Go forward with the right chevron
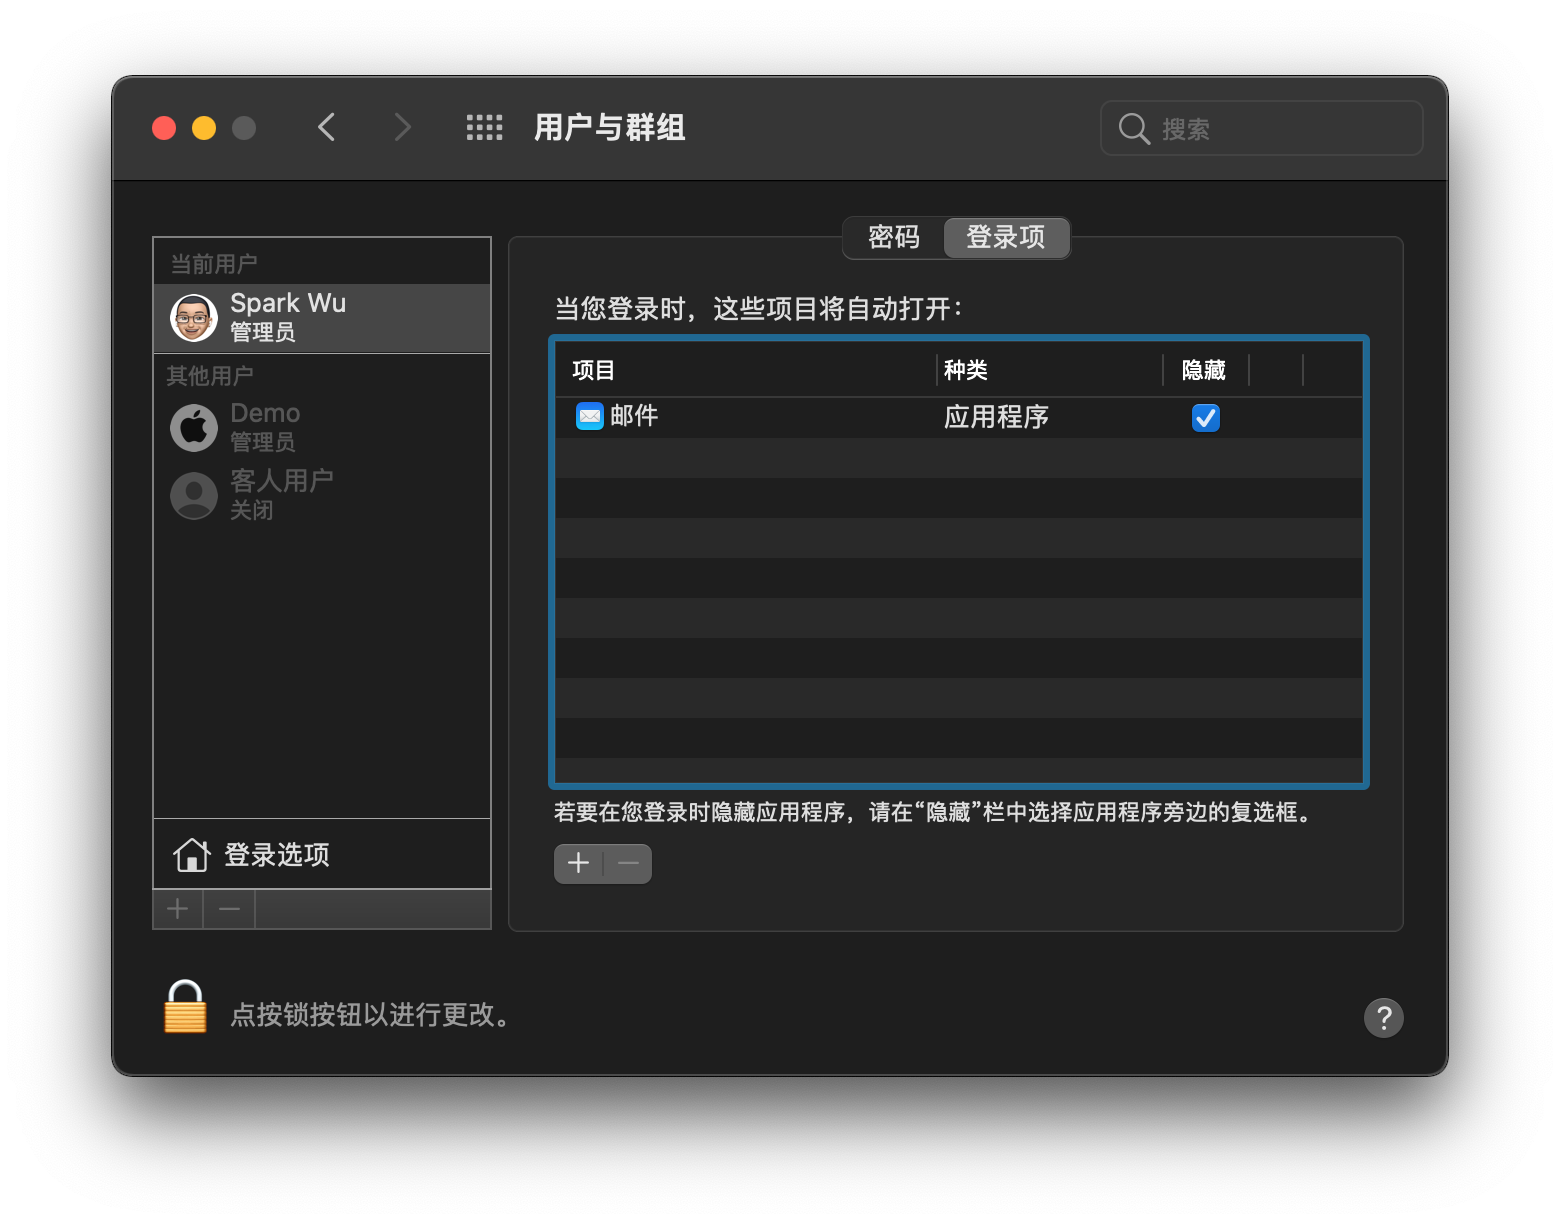This screenshot has height=1224, width=1560. point(402,128)
